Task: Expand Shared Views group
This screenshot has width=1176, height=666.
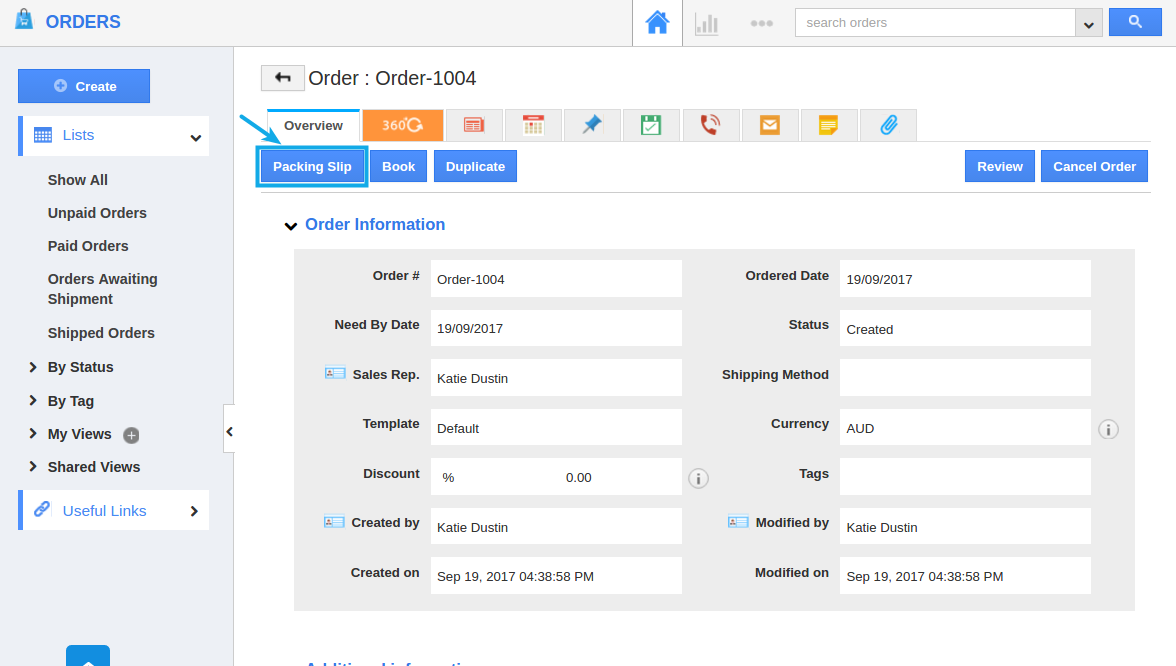Action: [x=33, y=466]
